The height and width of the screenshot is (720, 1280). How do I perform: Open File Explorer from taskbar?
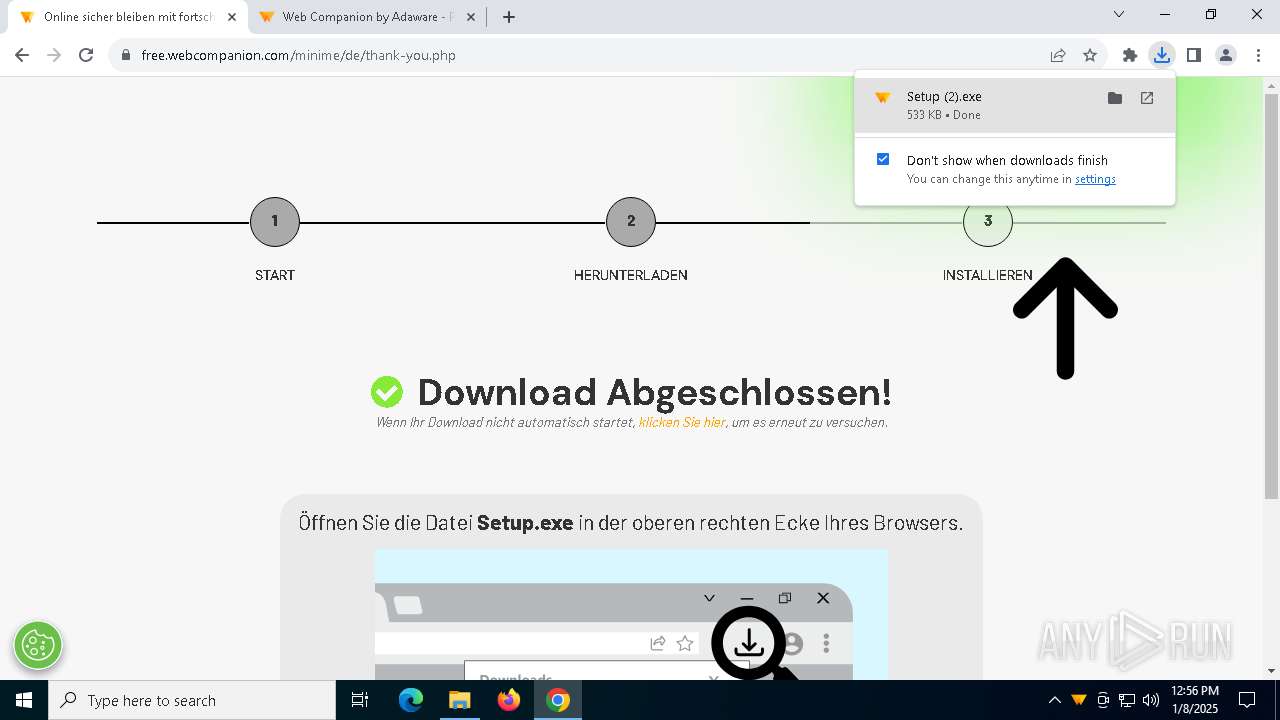click(x=459, y=700)
